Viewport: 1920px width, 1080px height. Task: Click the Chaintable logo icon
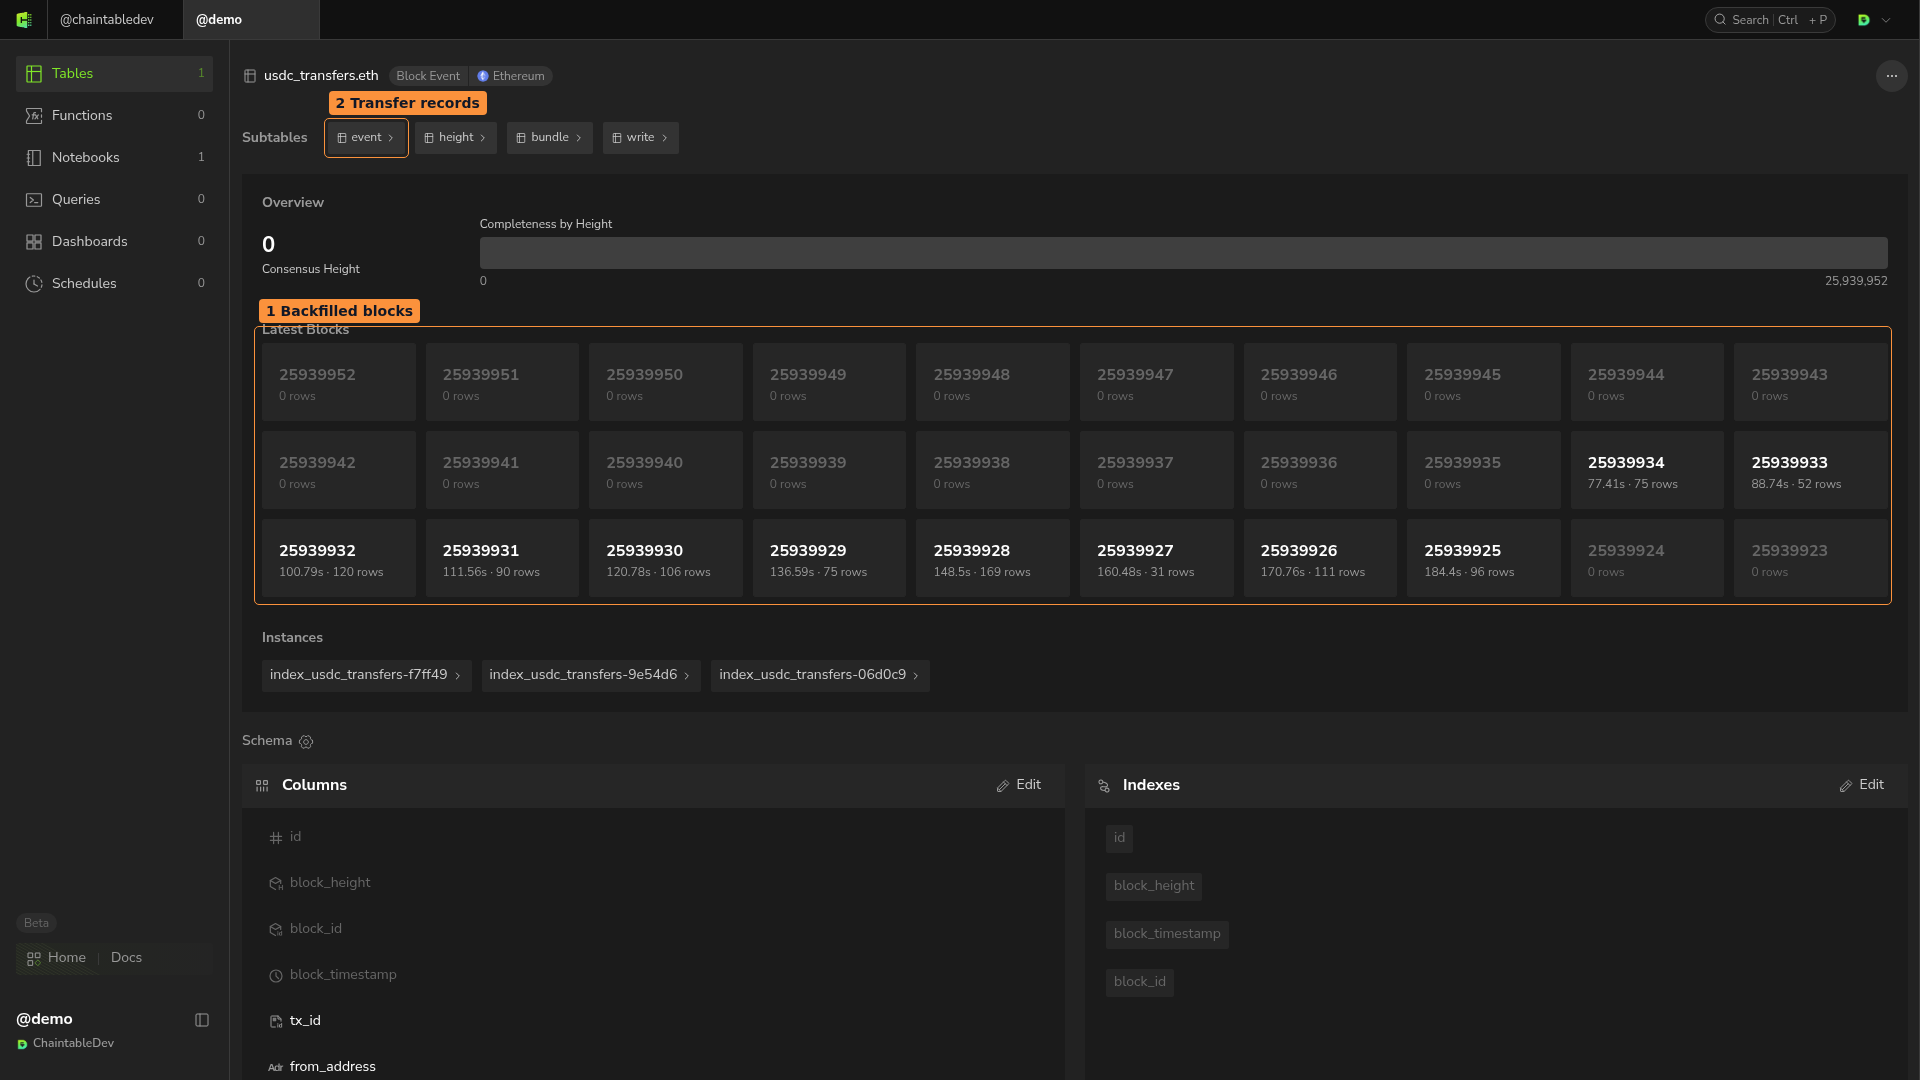24,20
